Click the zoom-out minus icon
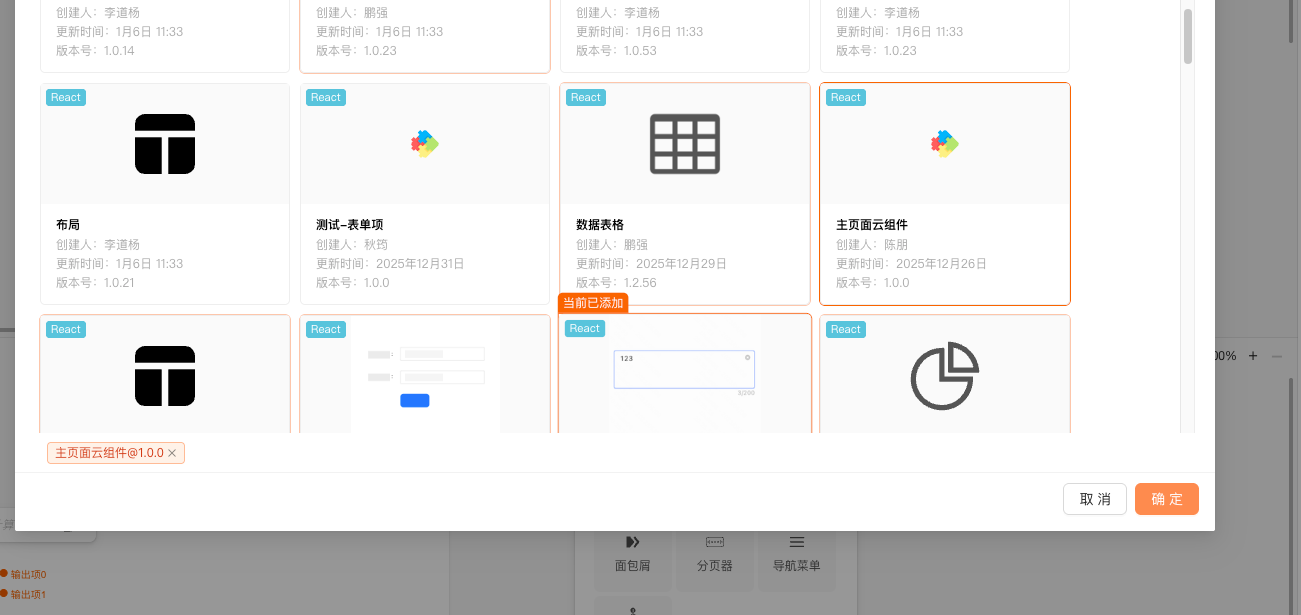This screenshot has width=1301, height=615. [x=1277, y=356]
